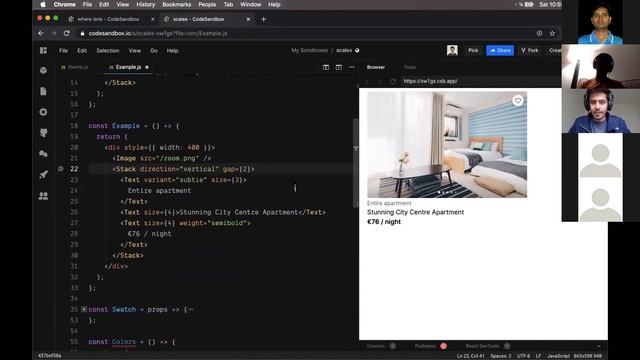Click JavaScript language mode in status bar
The height and width of the screenshot is (360, 640).
tap(558, 356)
